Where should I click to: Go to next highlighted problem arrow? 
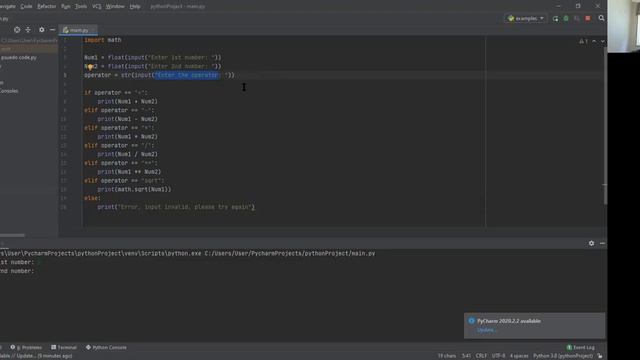[x=602, y=41]
